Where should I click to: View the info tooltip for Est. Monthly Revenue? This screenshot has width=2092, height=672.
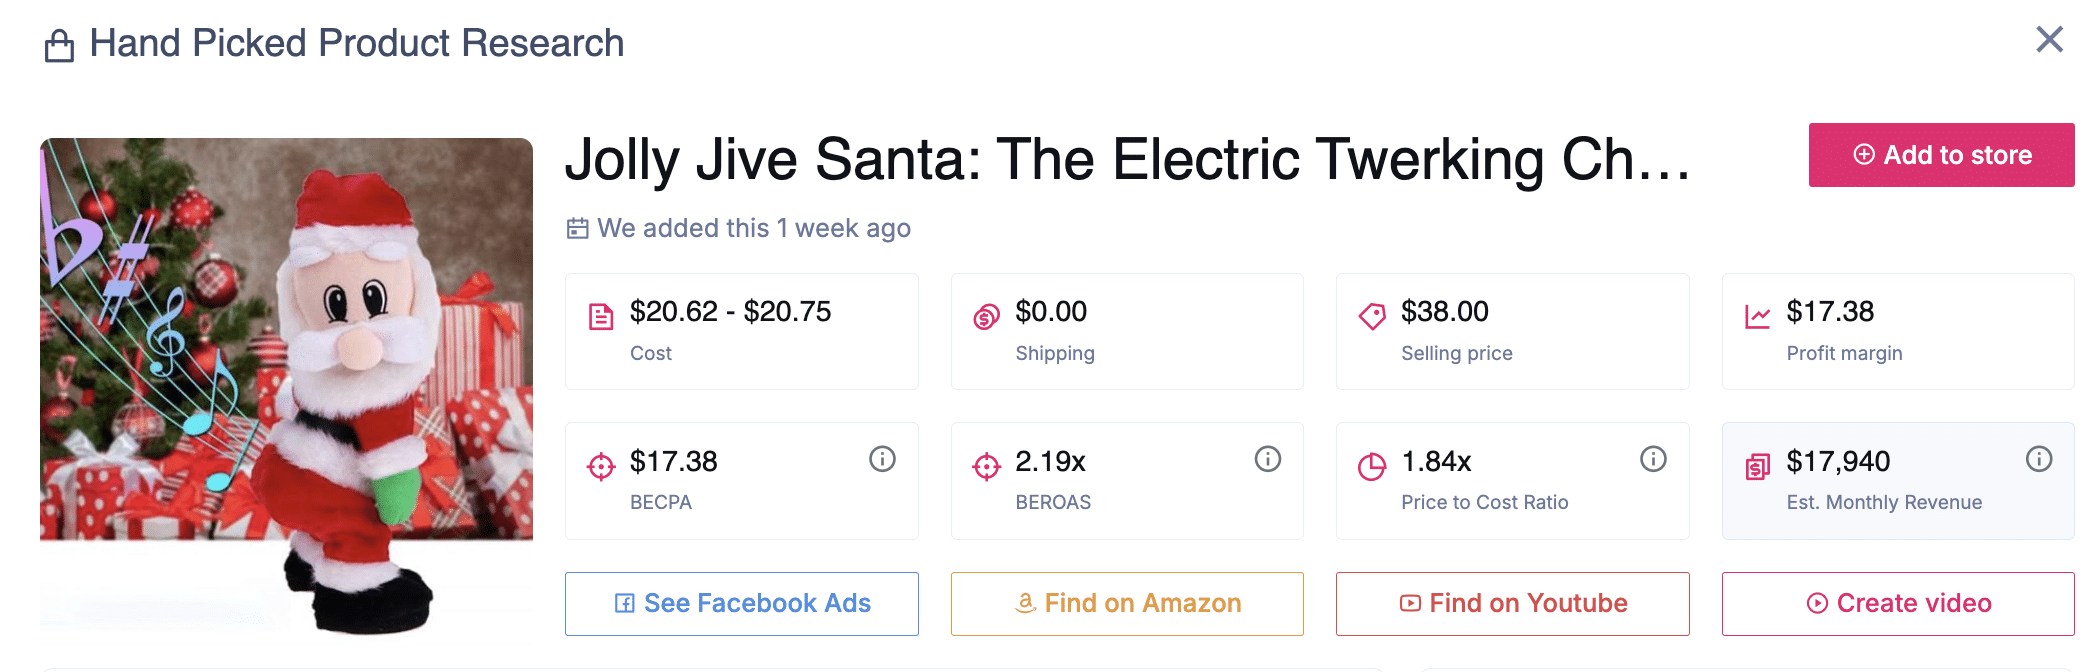pos(2039,459)
